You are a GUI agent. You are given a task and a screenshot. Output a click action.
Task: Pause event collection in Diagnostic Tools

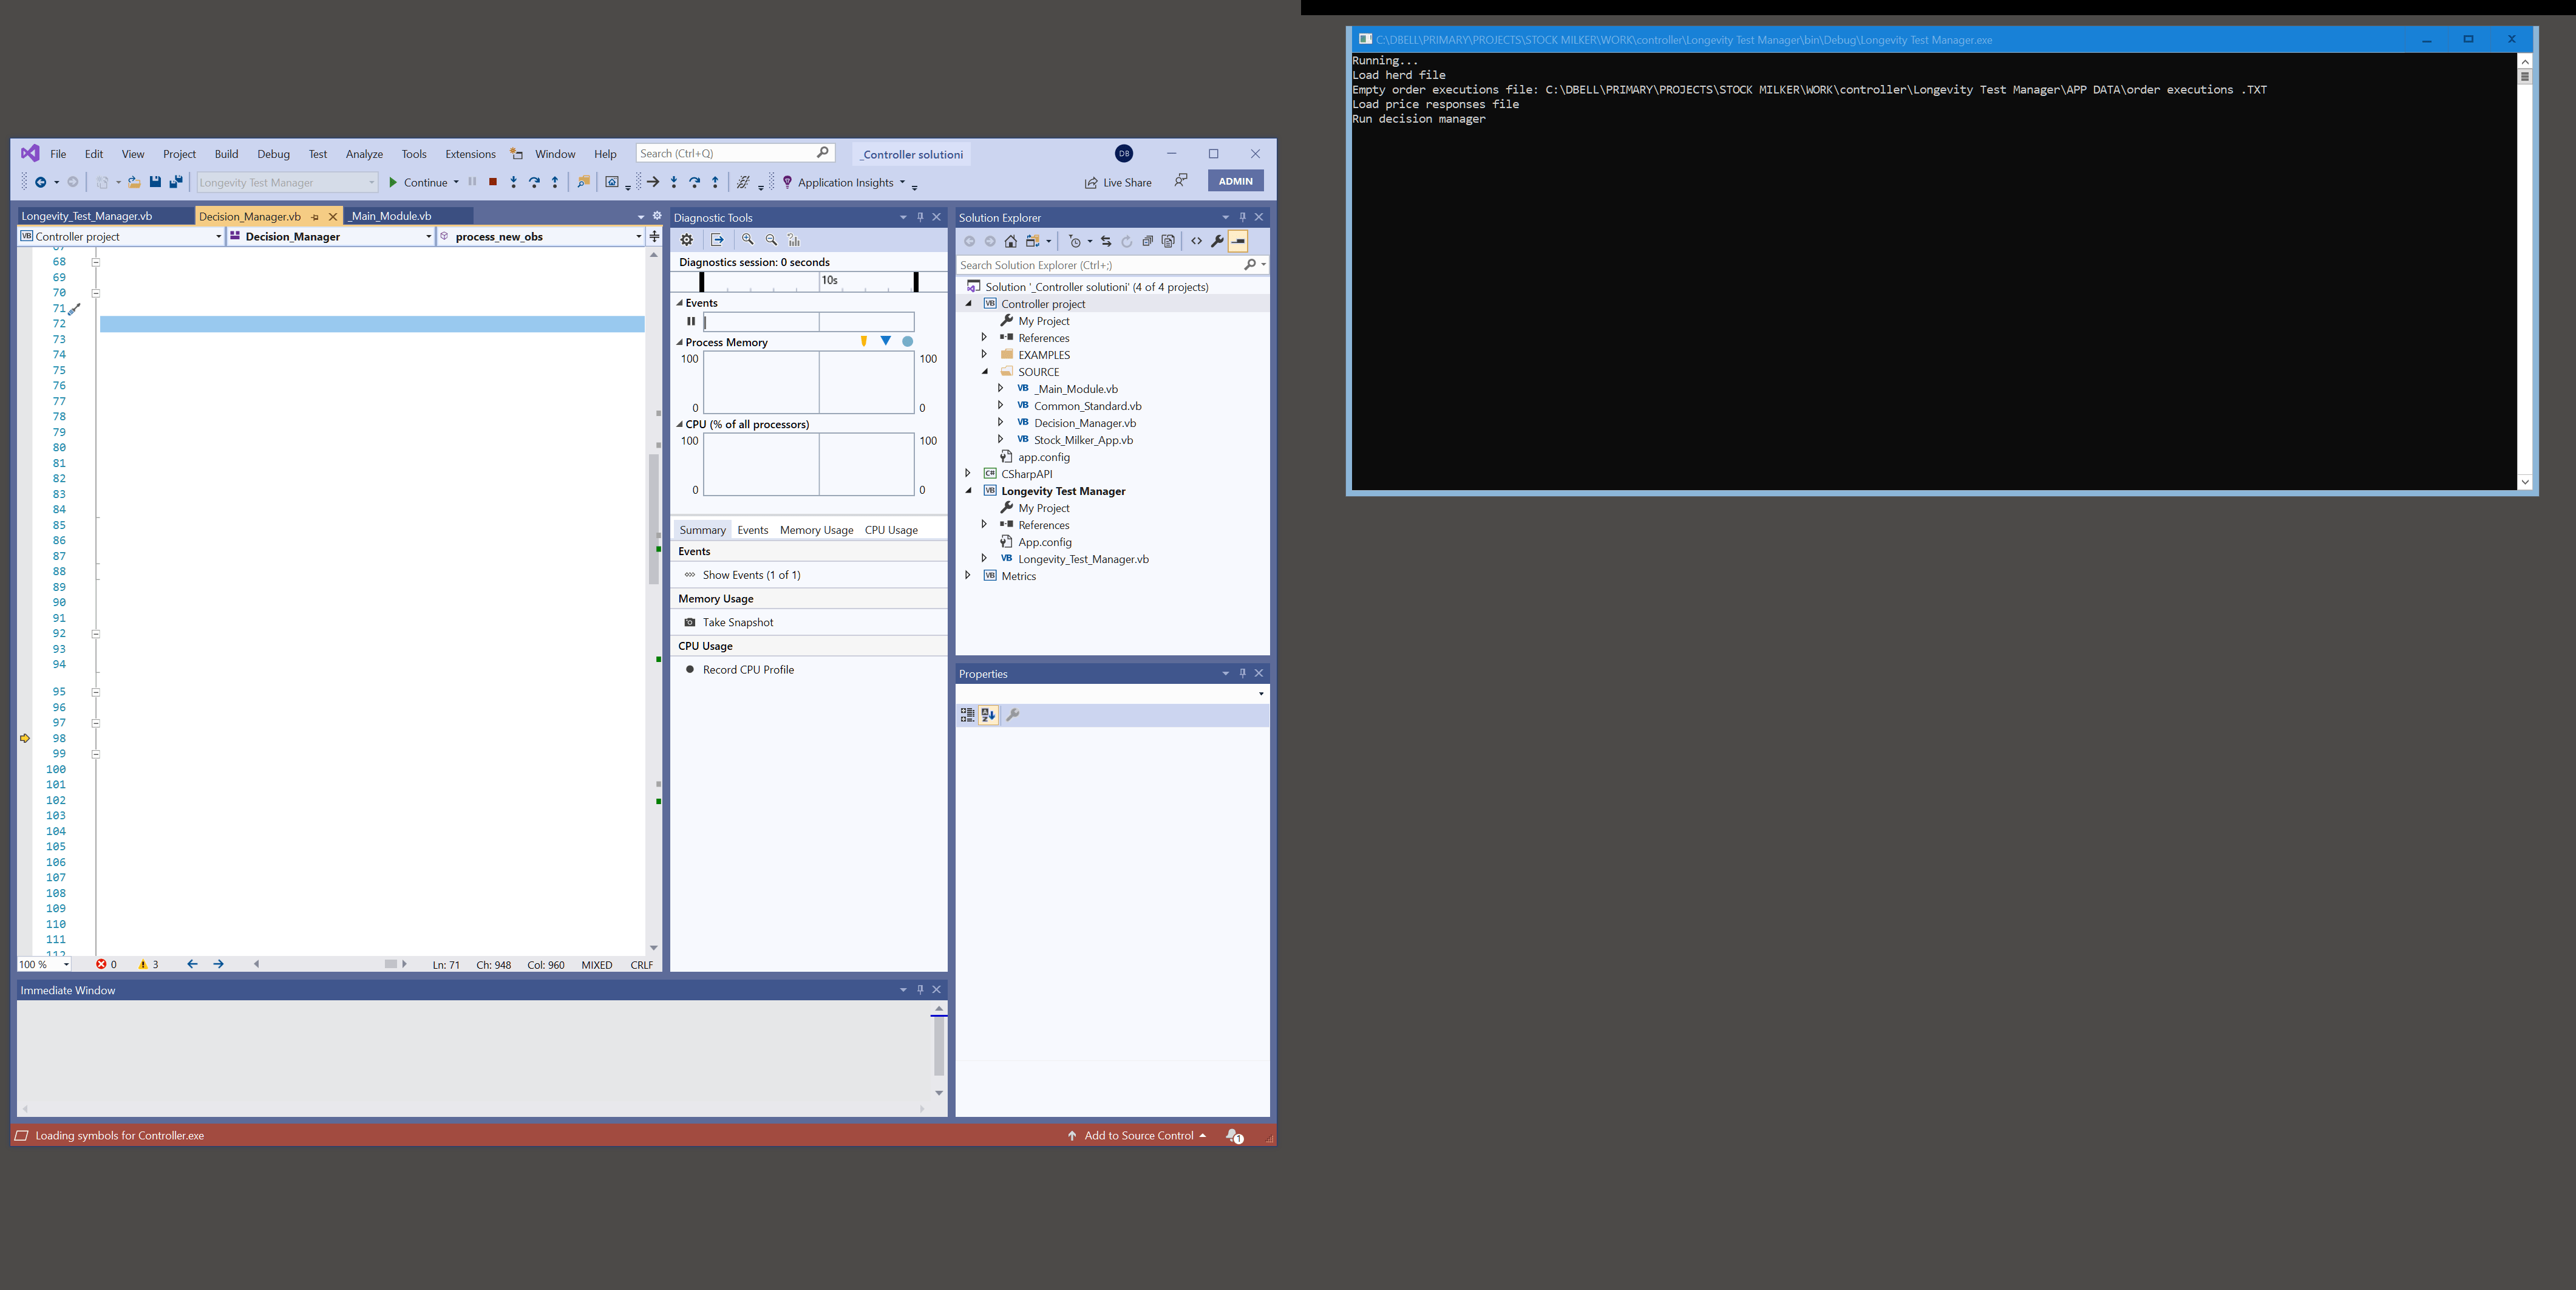coord(690,321)
